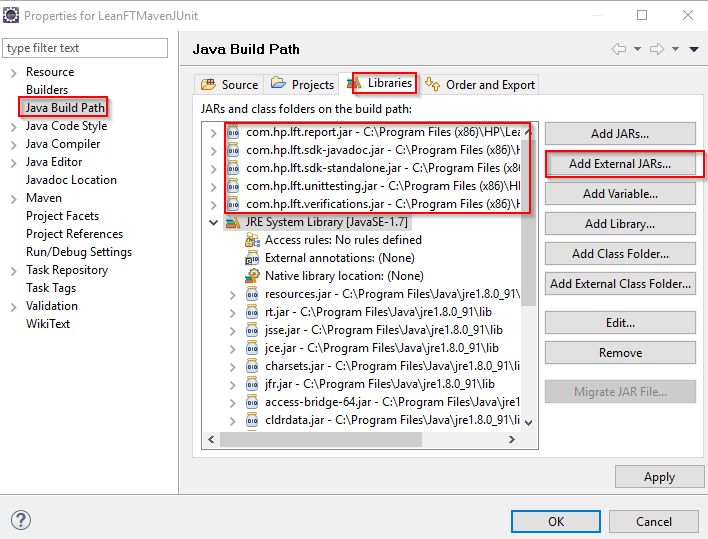Click the jar icon of com.hp.lft.sdk-standalone.jar
The height and width of the screenshot is (539, 708).
[233, 168]
